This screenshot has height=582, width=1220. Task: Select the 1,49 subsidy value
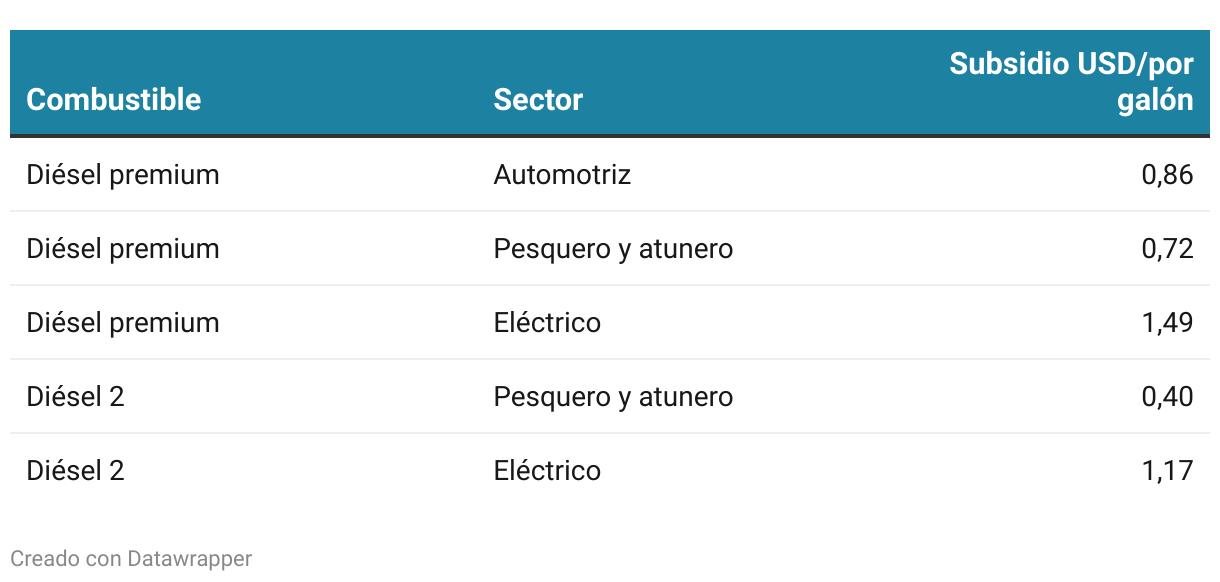click(1167, 323)
